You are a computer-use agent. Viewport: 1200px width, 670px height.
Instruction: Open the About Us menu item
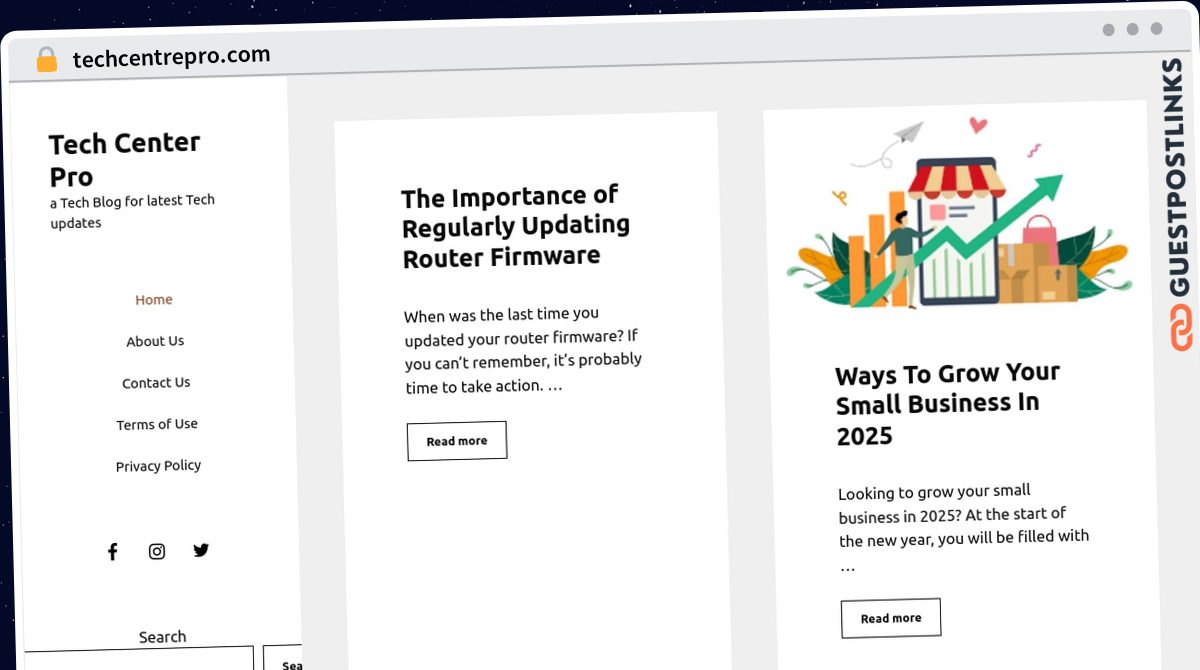[x=155, y=341]
